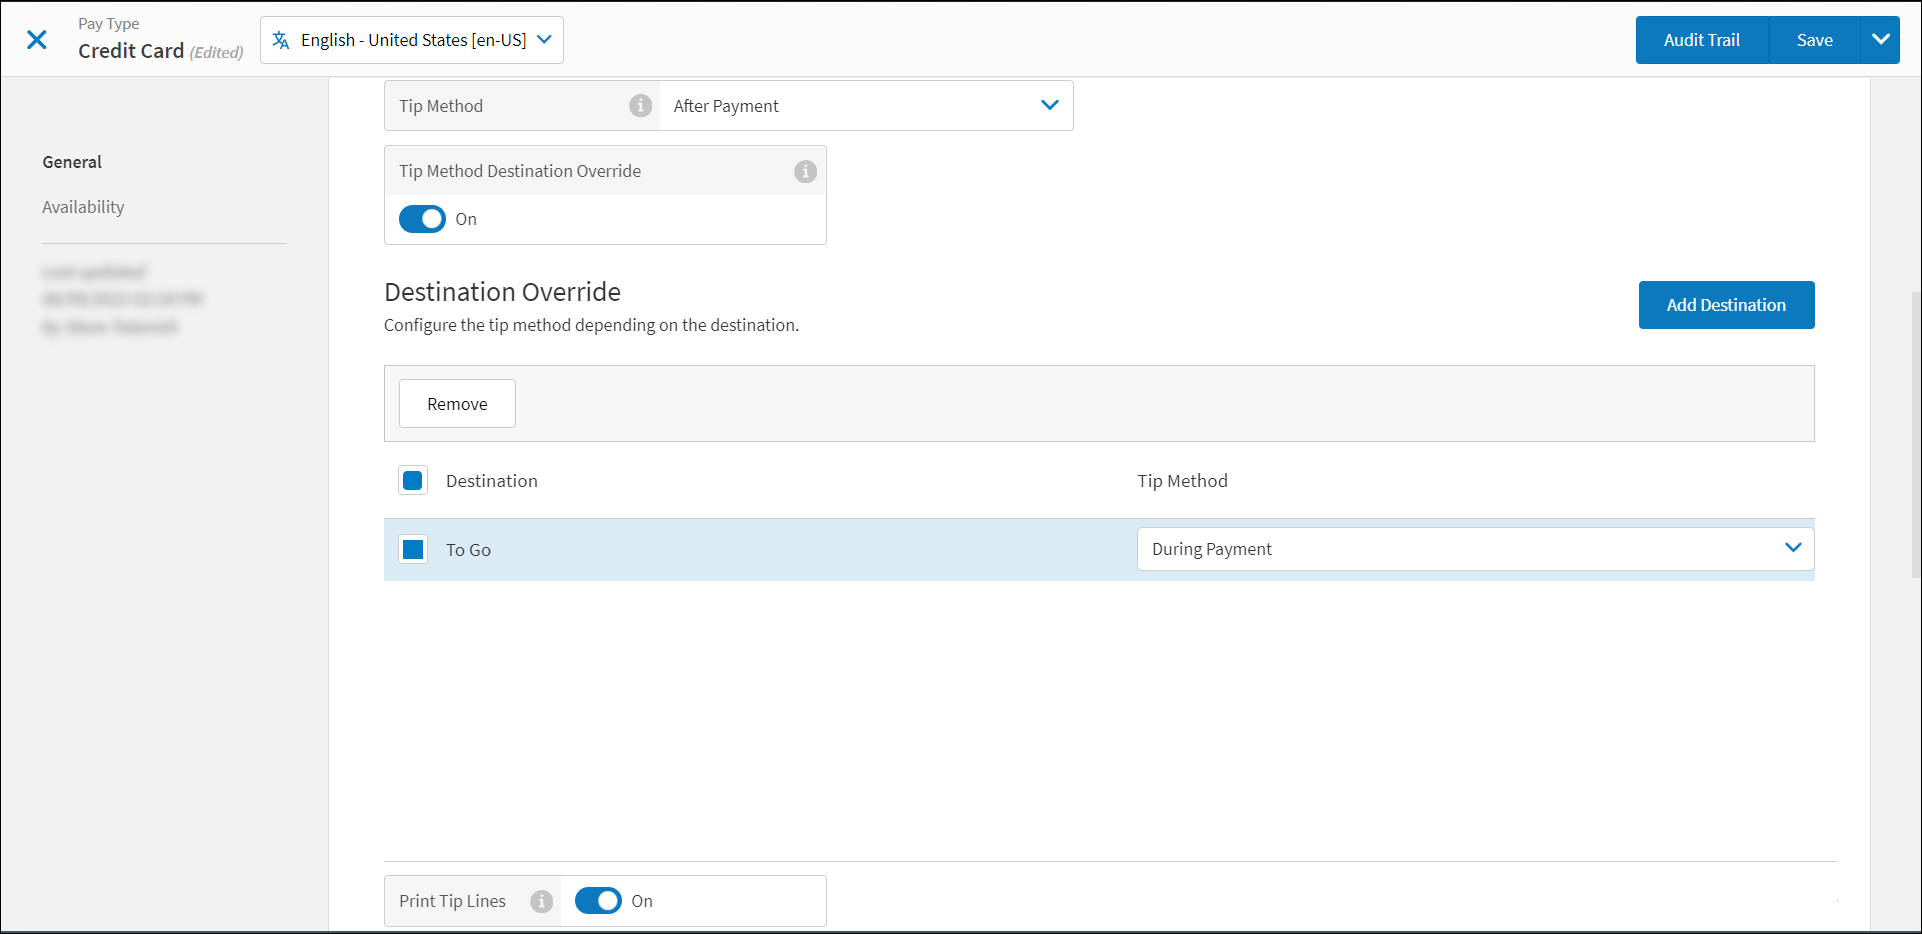Screen dimensions: 1922x934
Task: Click the Remove button
Action: coord(457,404)
